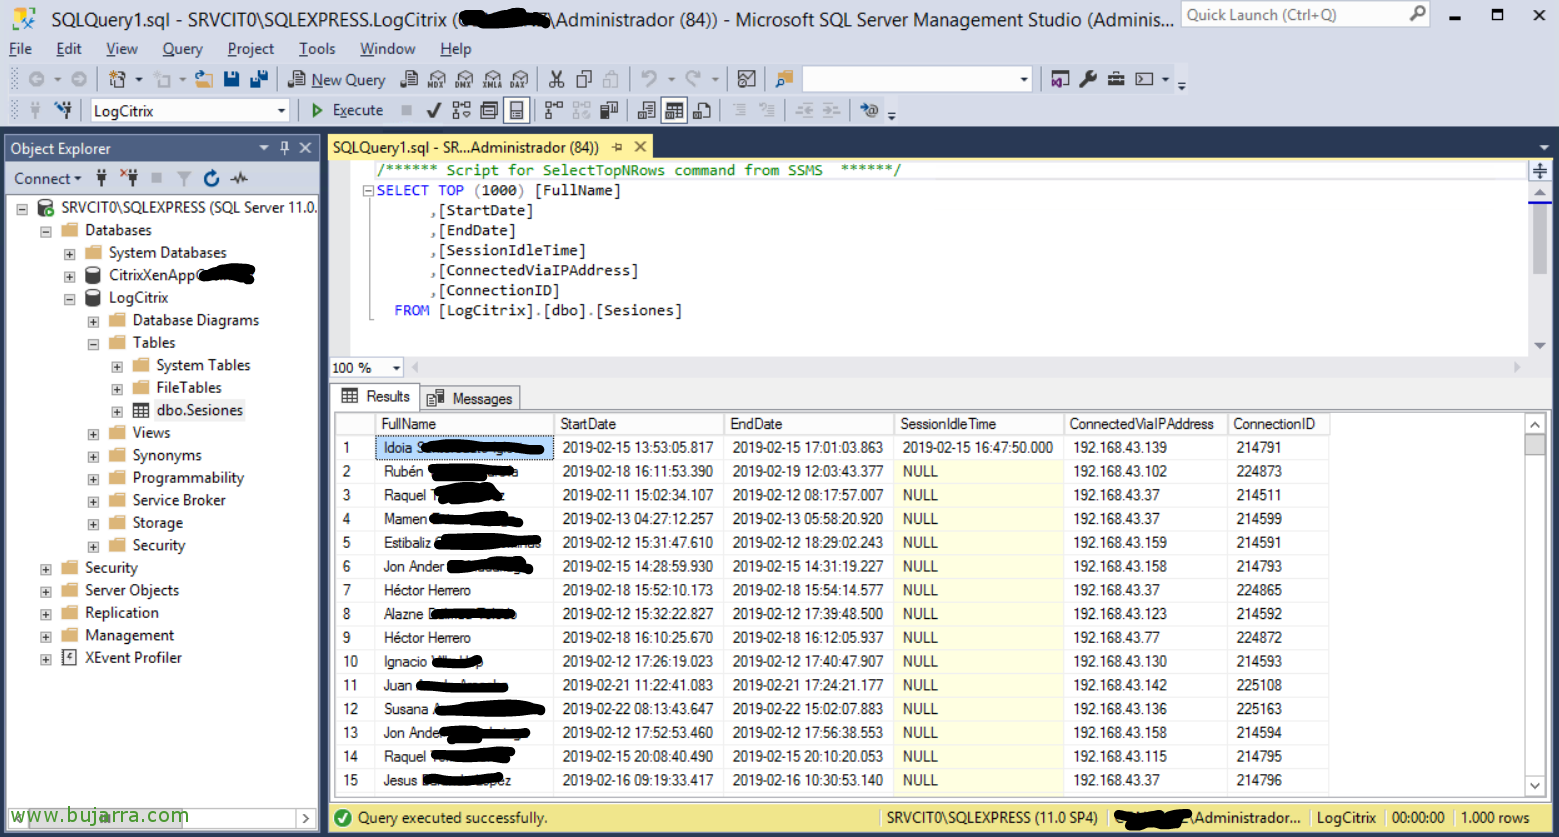Start a DMX query from toolbar

464,80
